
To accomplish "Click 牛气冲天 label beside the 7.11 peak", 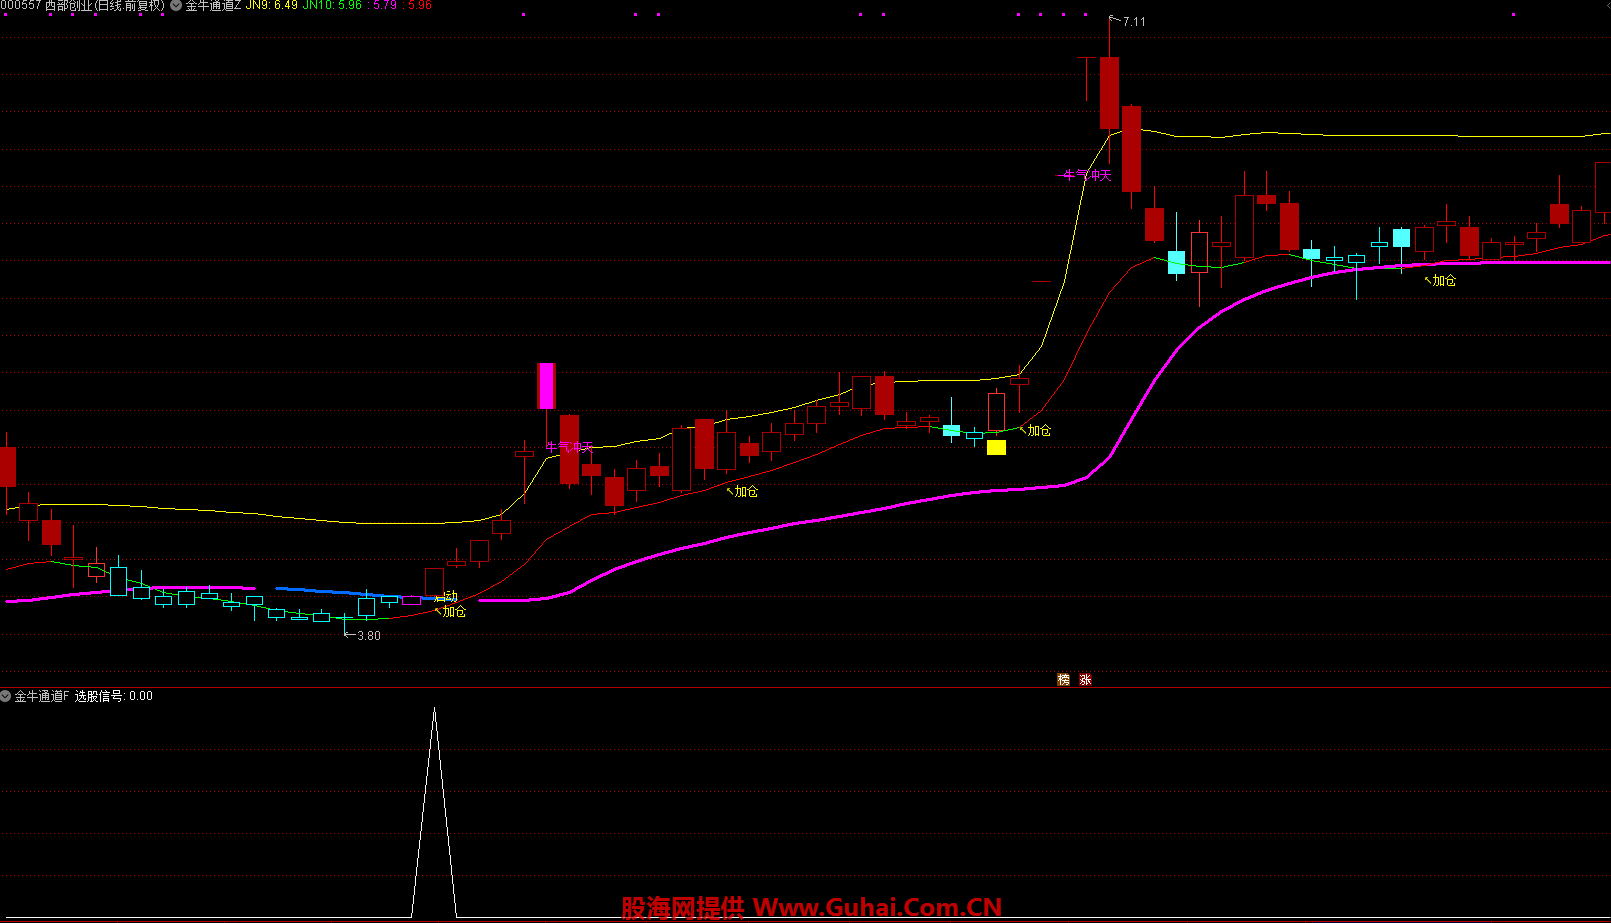I will coord(1087,175).
